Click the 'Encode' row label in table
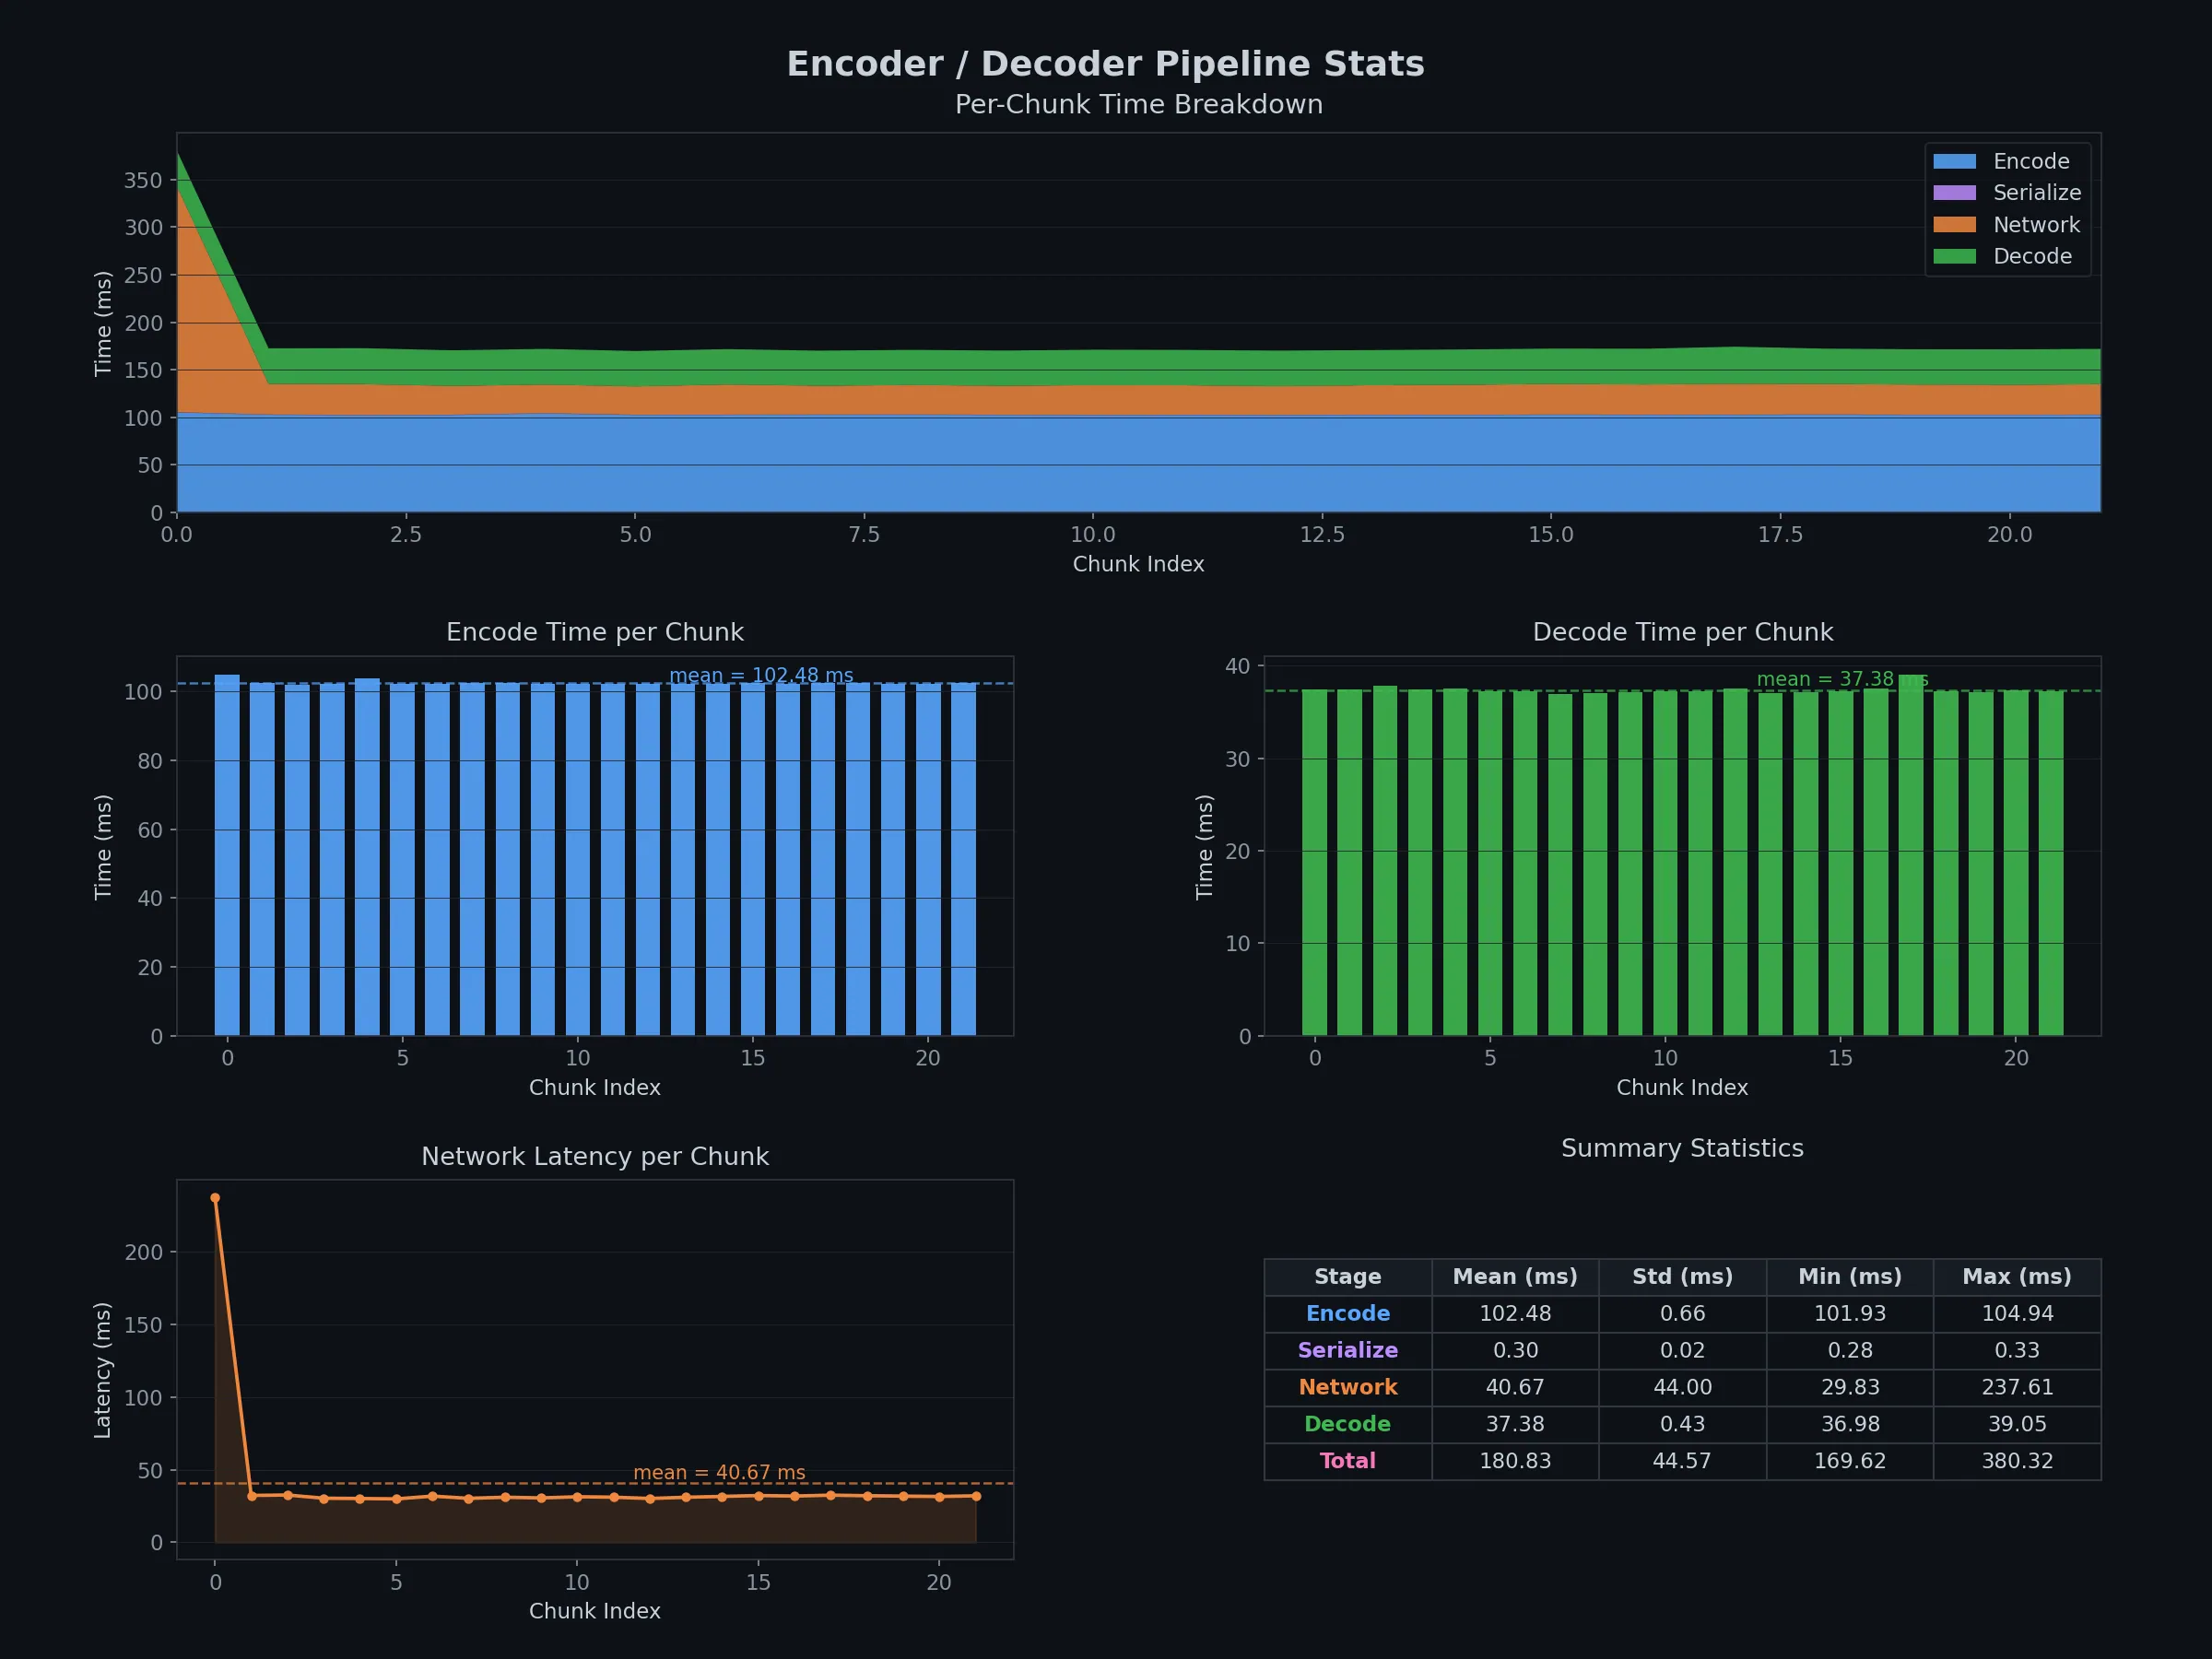 tap(1348, 1313)
